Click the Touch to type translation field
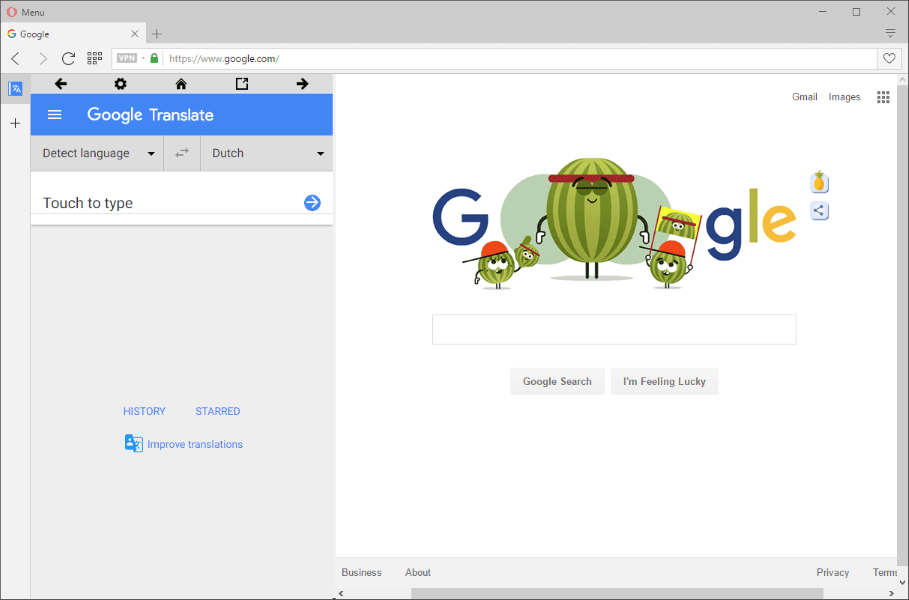Screen dimensions: 909x600 click(172, 202)
